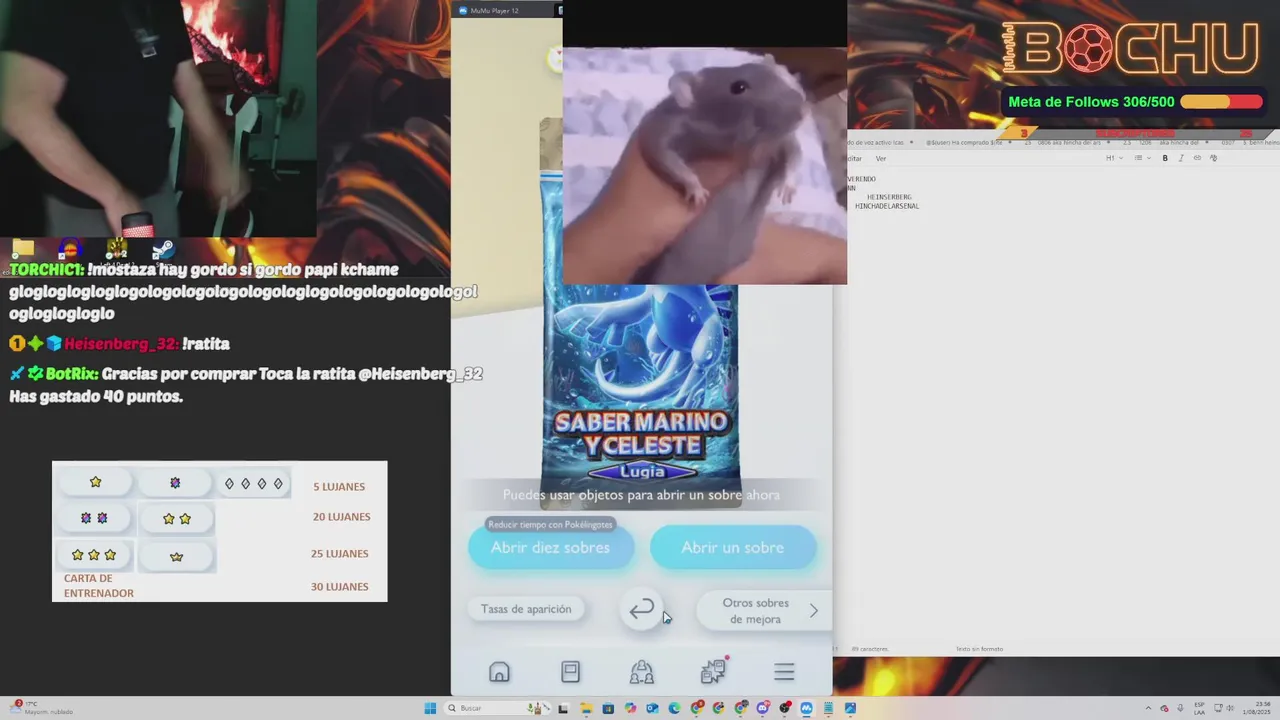The image size is (1280, 720).
Task: Click the rat video overlay
Action: 705,165
